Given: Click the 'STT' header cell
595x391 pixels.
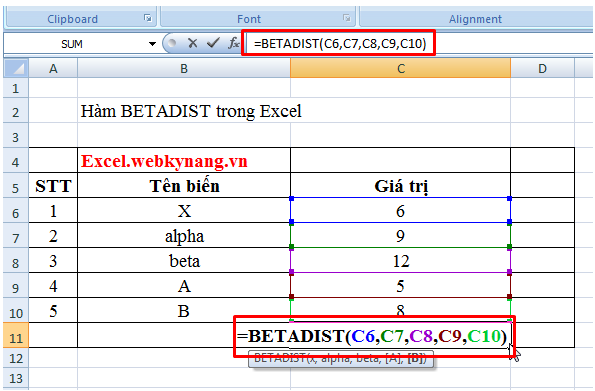Looking at the screenshot, I should 53,186.
